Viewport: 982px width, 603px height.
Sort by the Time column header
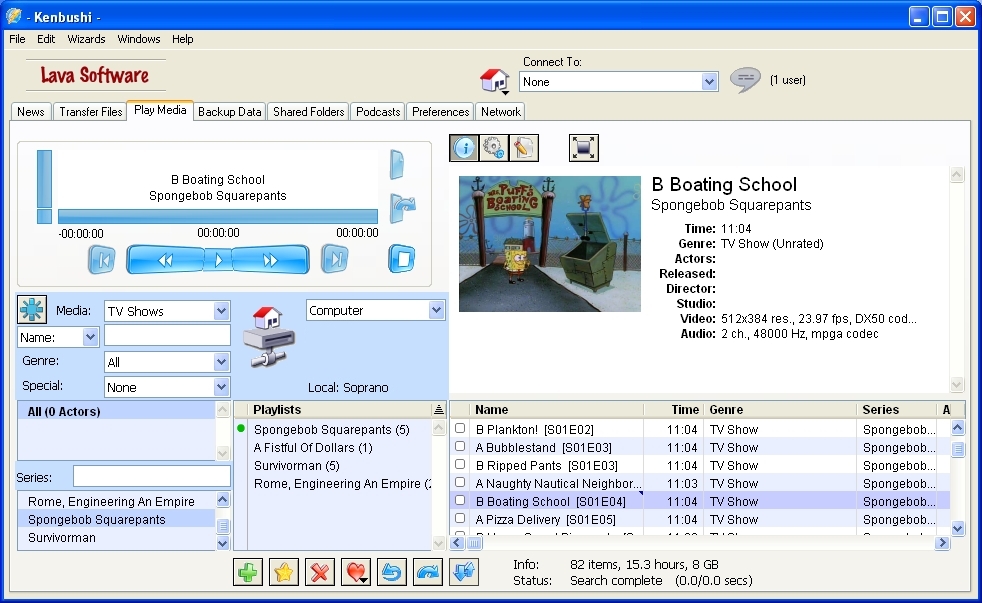(x=674, y=410)
